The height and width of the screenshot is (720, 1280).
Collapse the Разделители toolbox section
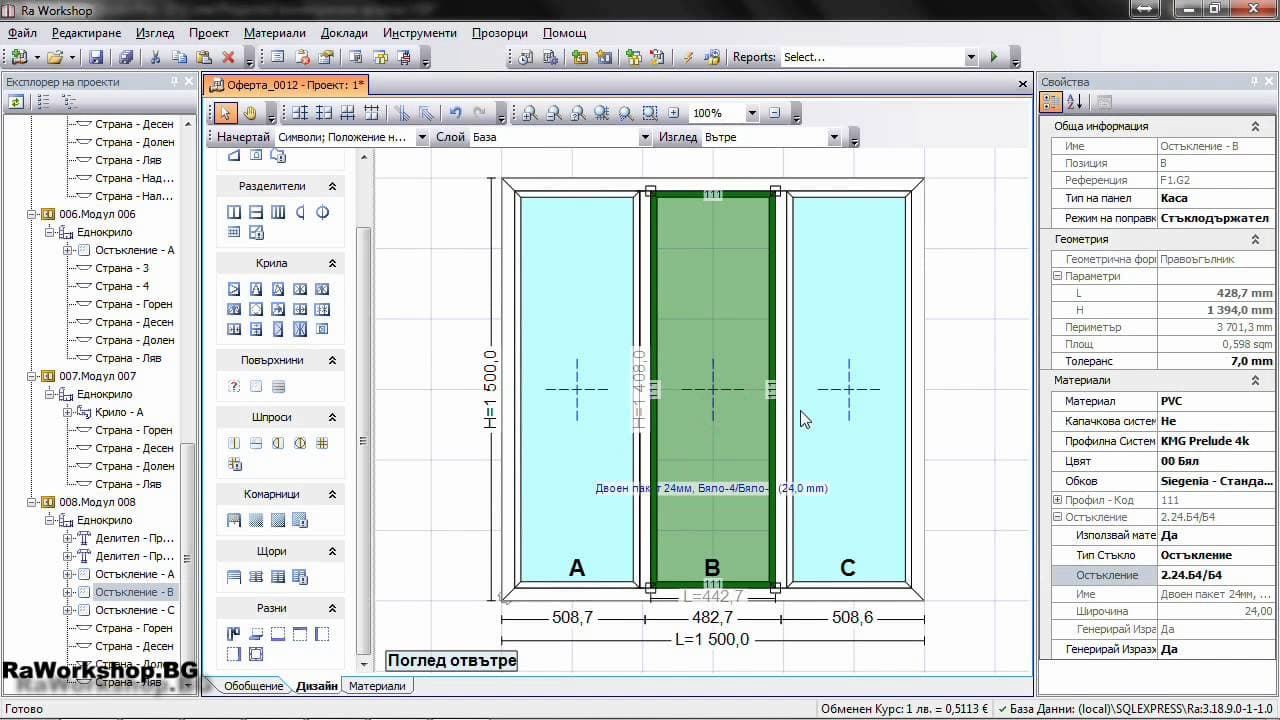point(332,186)
